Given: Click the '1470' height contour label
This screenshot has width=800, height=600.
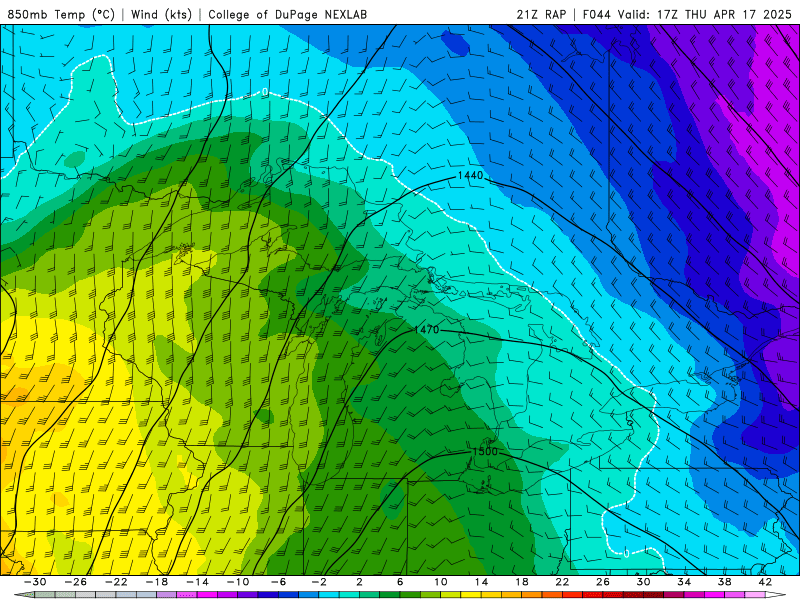Looking at the screenshot, I should [426, 330].
